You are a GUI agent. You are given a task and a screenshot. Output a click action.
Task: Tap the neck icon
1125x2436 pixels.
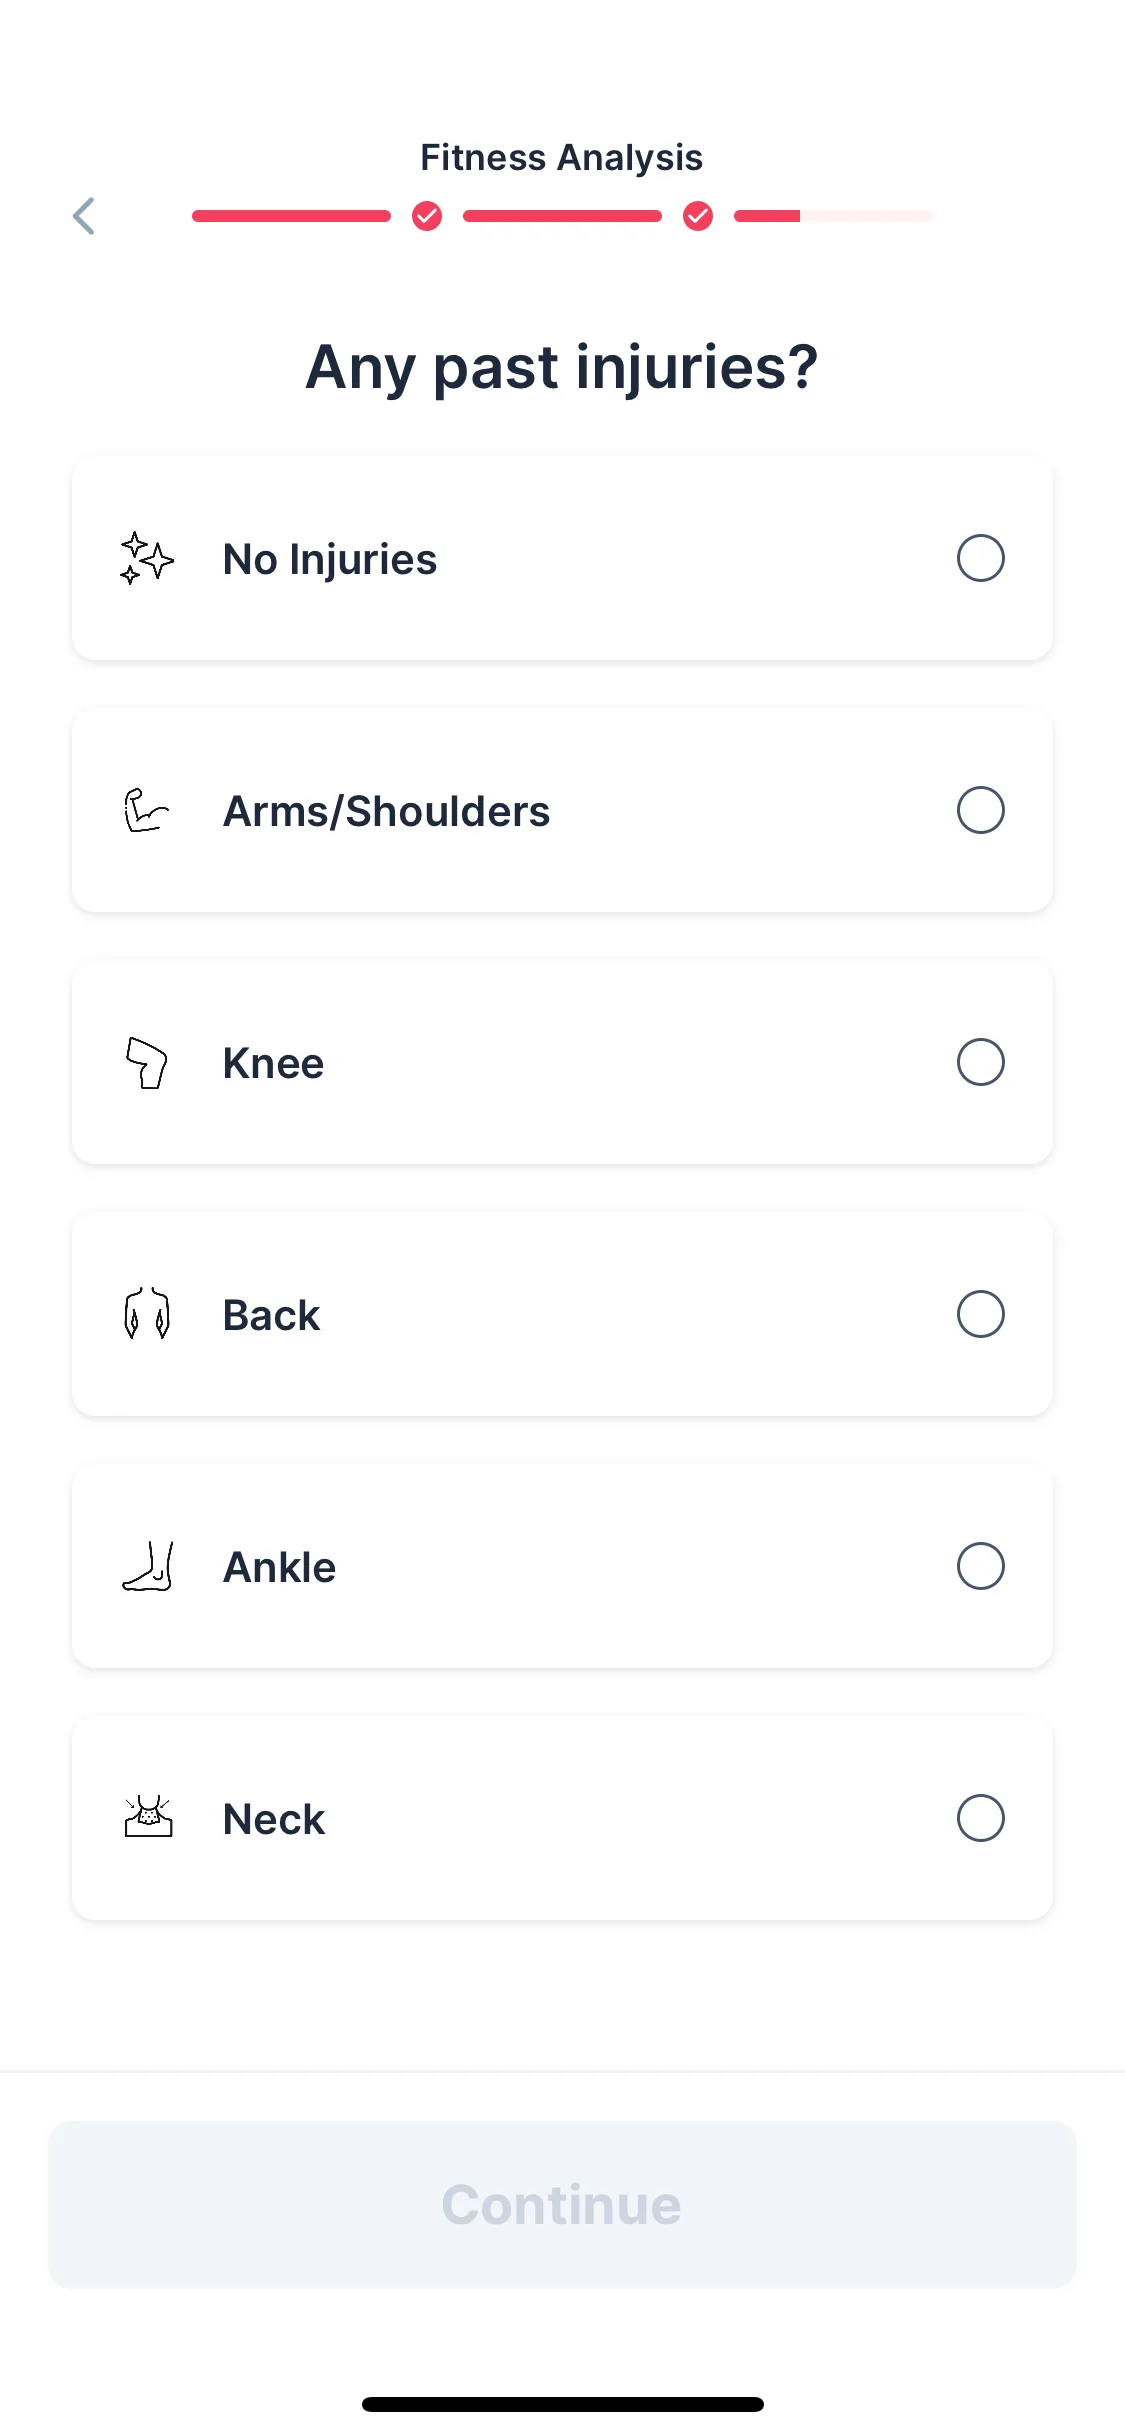click(x=148, y=1817)
